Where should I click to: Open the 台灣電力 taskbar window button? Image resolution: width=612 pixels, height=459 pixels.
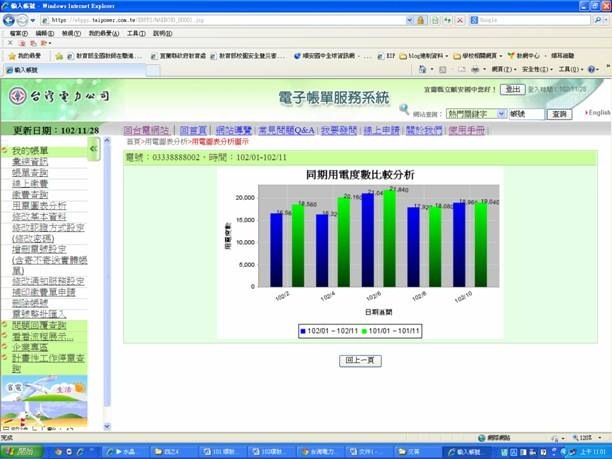coord(320,452)
